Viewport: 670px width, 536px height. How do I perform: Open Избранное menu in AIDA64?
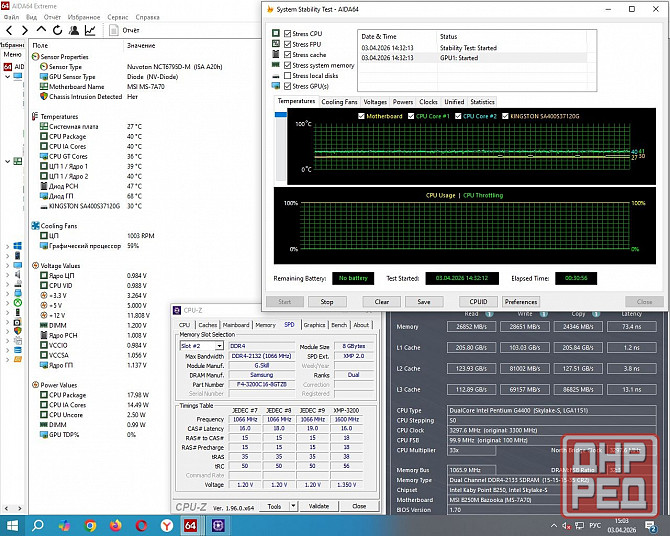coord(84,17)
